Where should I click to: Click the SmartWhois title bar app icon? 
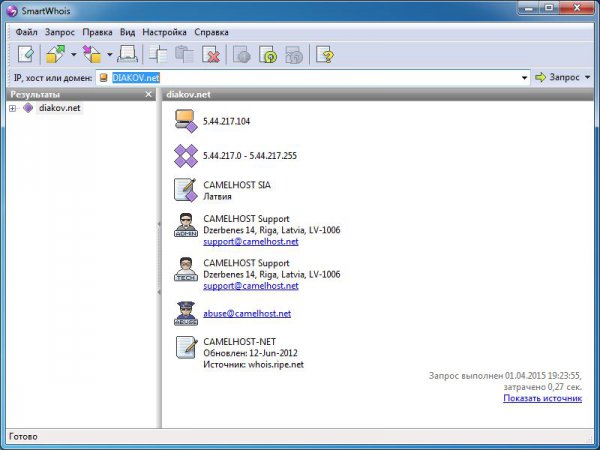coord(12,10)
